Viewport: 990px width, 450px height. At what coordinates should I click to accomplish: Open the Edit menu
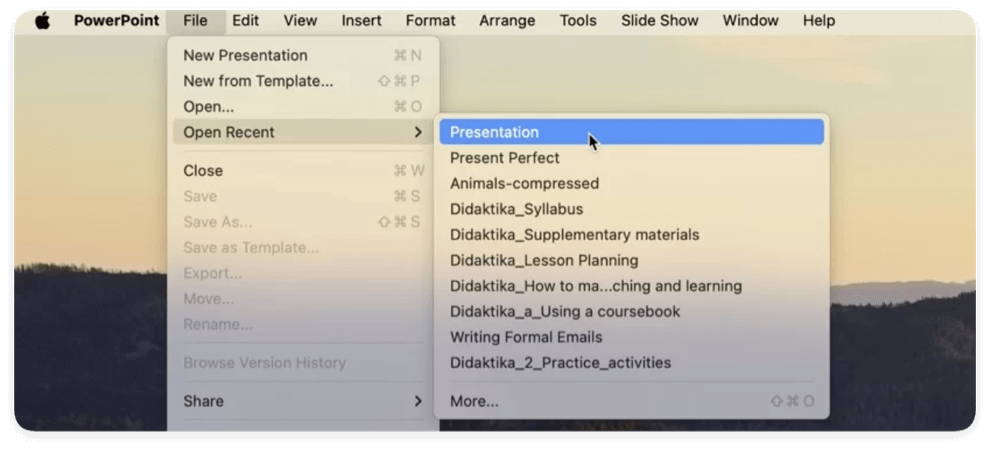pyautogui.click(x=246, y=21)
